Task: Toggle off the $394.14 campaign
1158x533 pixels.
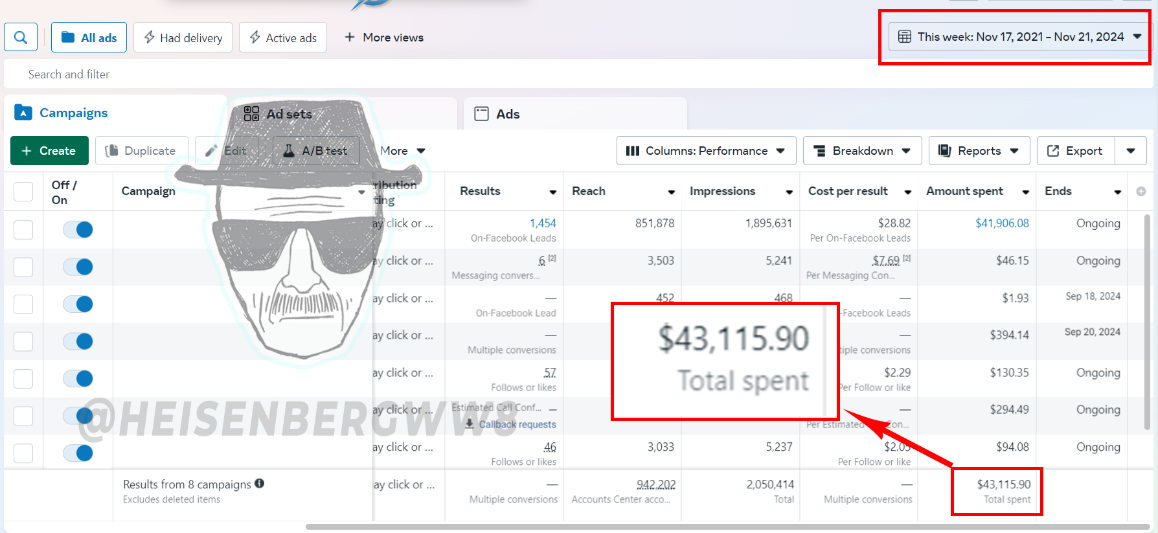Action: coord(78,341)
